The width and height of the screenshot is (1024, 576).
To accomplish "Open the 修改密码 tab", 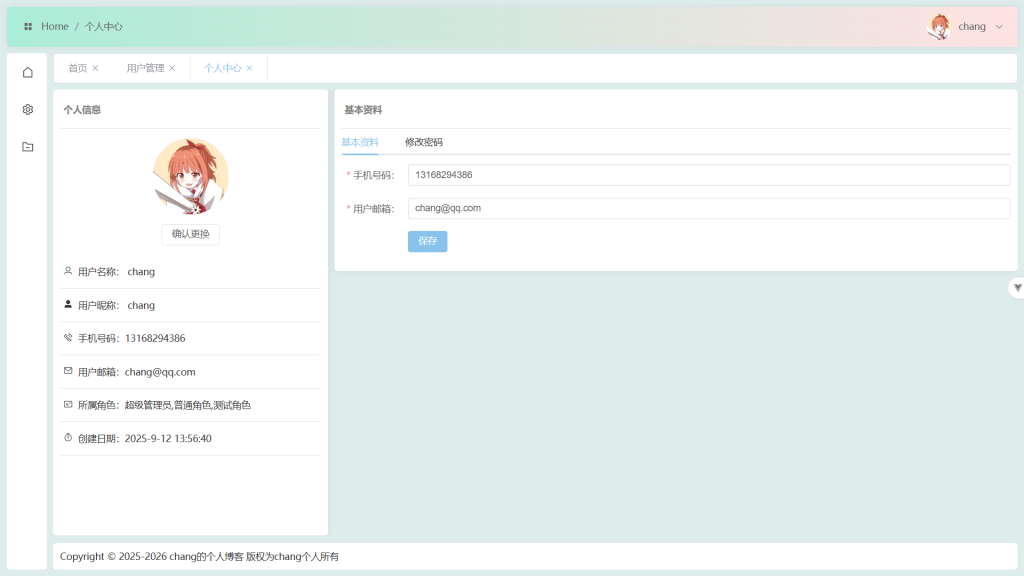I will tap(424, 142).
